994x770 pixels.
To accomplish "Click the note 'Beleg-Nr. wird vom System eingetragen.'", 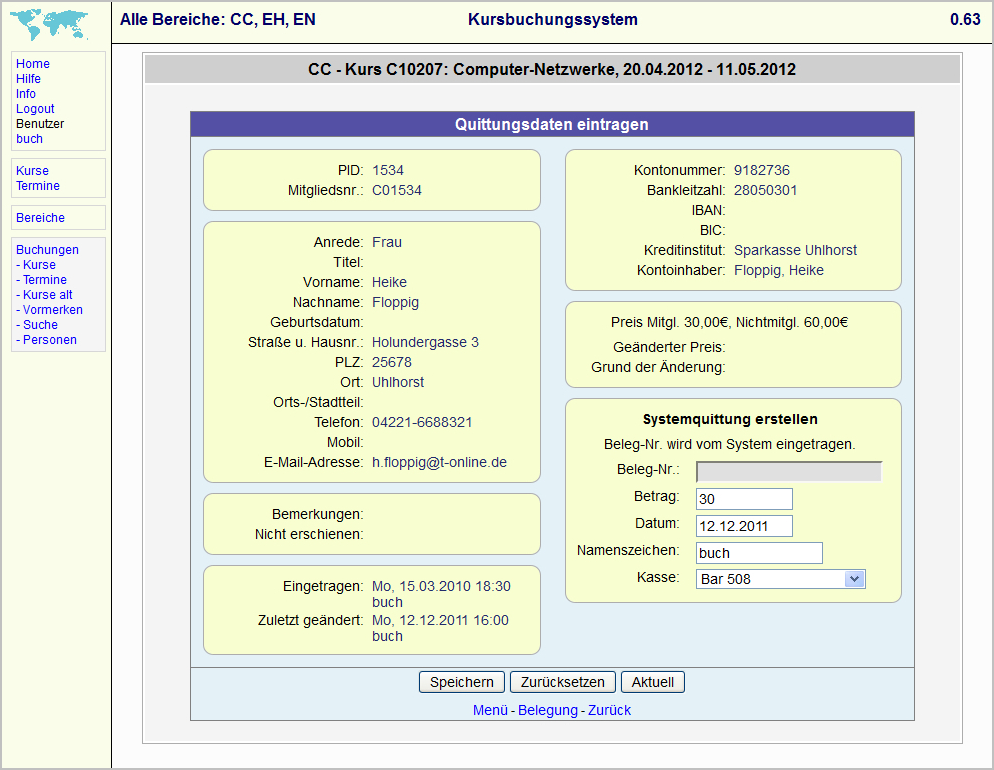I will click(730, 444).
